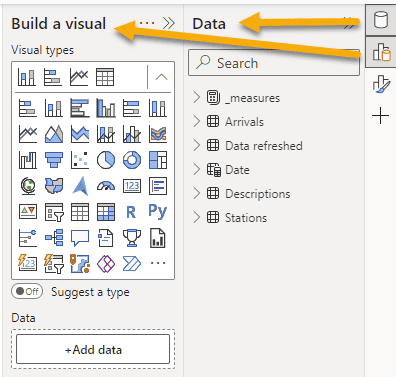The width and height of the screenshot is (396, 377).
Task: Select Matrix visual
Action: point(106,212)
